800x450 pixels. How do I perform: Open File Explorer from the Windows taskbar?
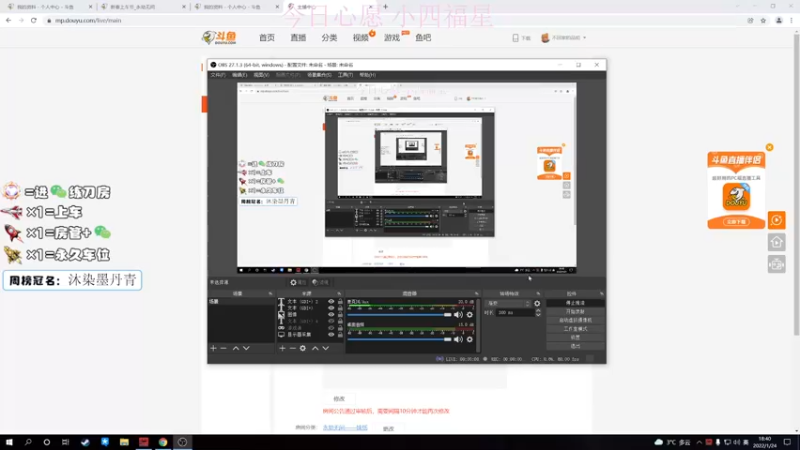tap(124, 442)
